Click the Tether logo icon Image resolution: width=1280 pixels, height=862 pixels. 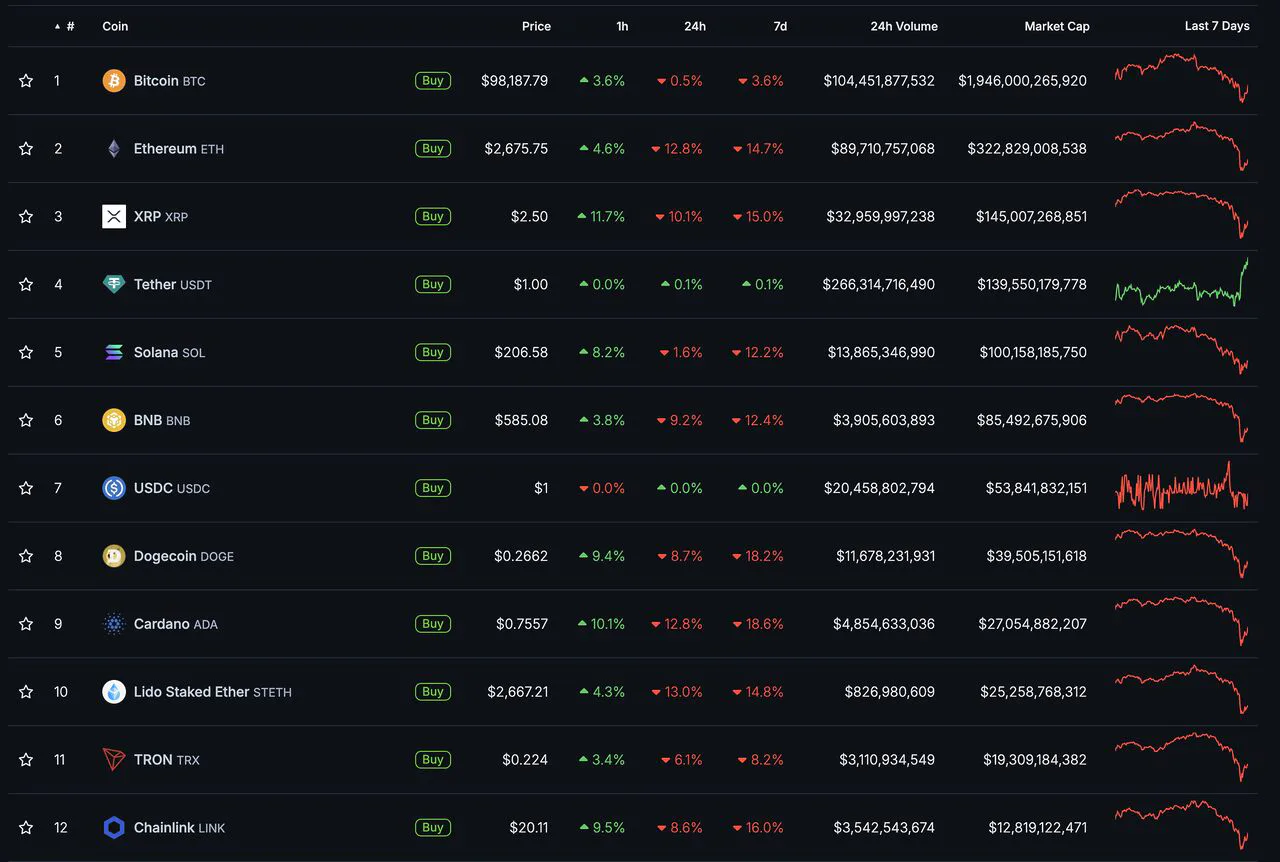pyautogui.click(x=114, y=284)
